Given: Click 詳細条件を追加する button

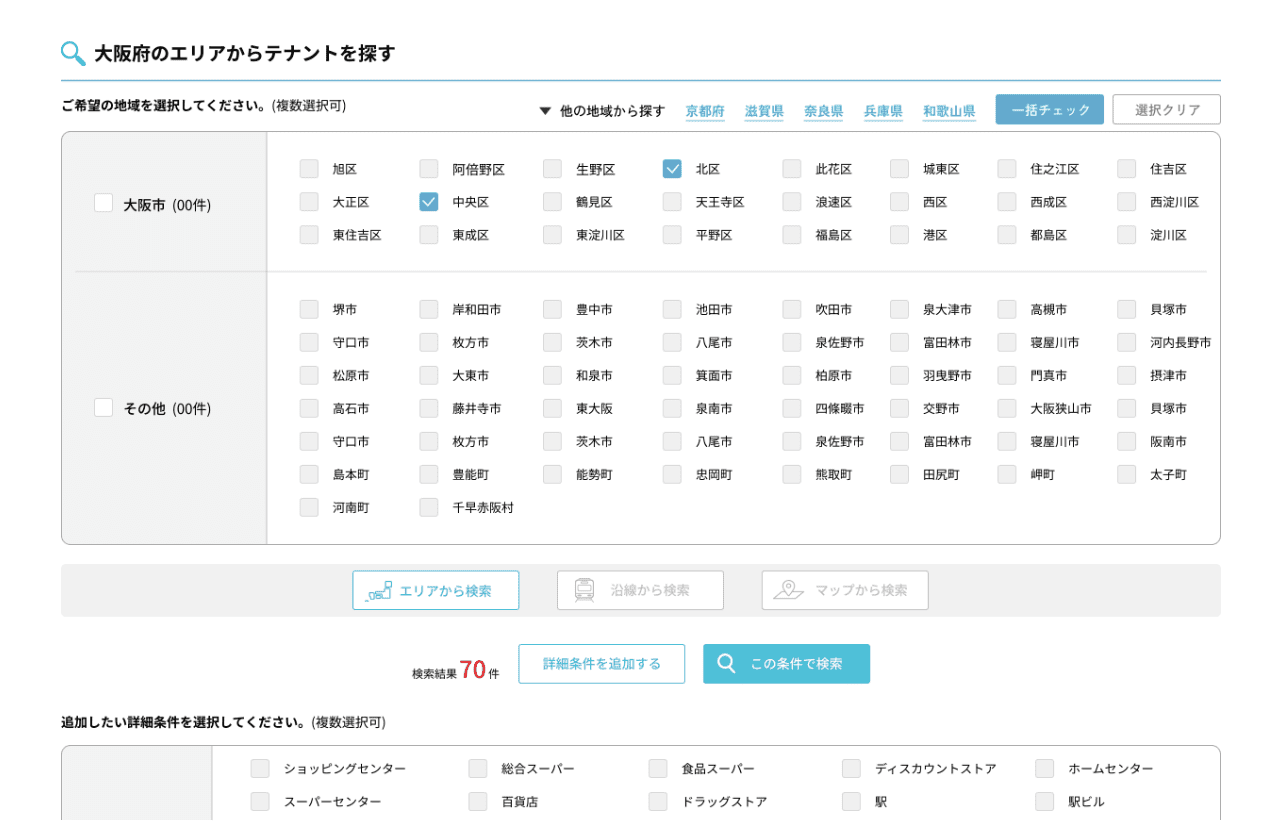Looking at the screenshot, I should [602, 664].
